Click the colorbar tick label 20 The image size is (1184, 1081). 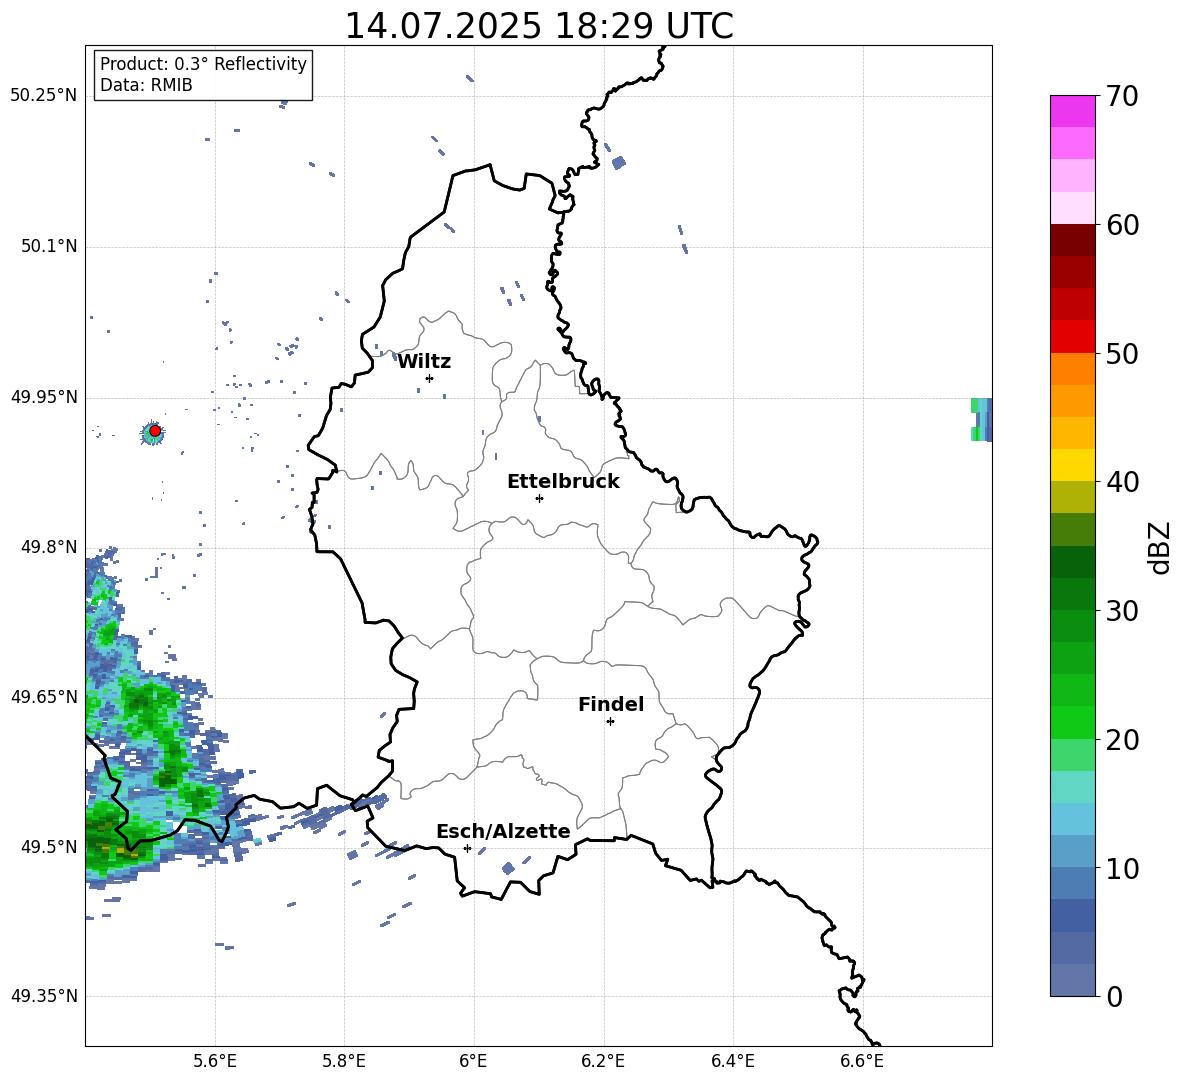[x=1122, y=740]
